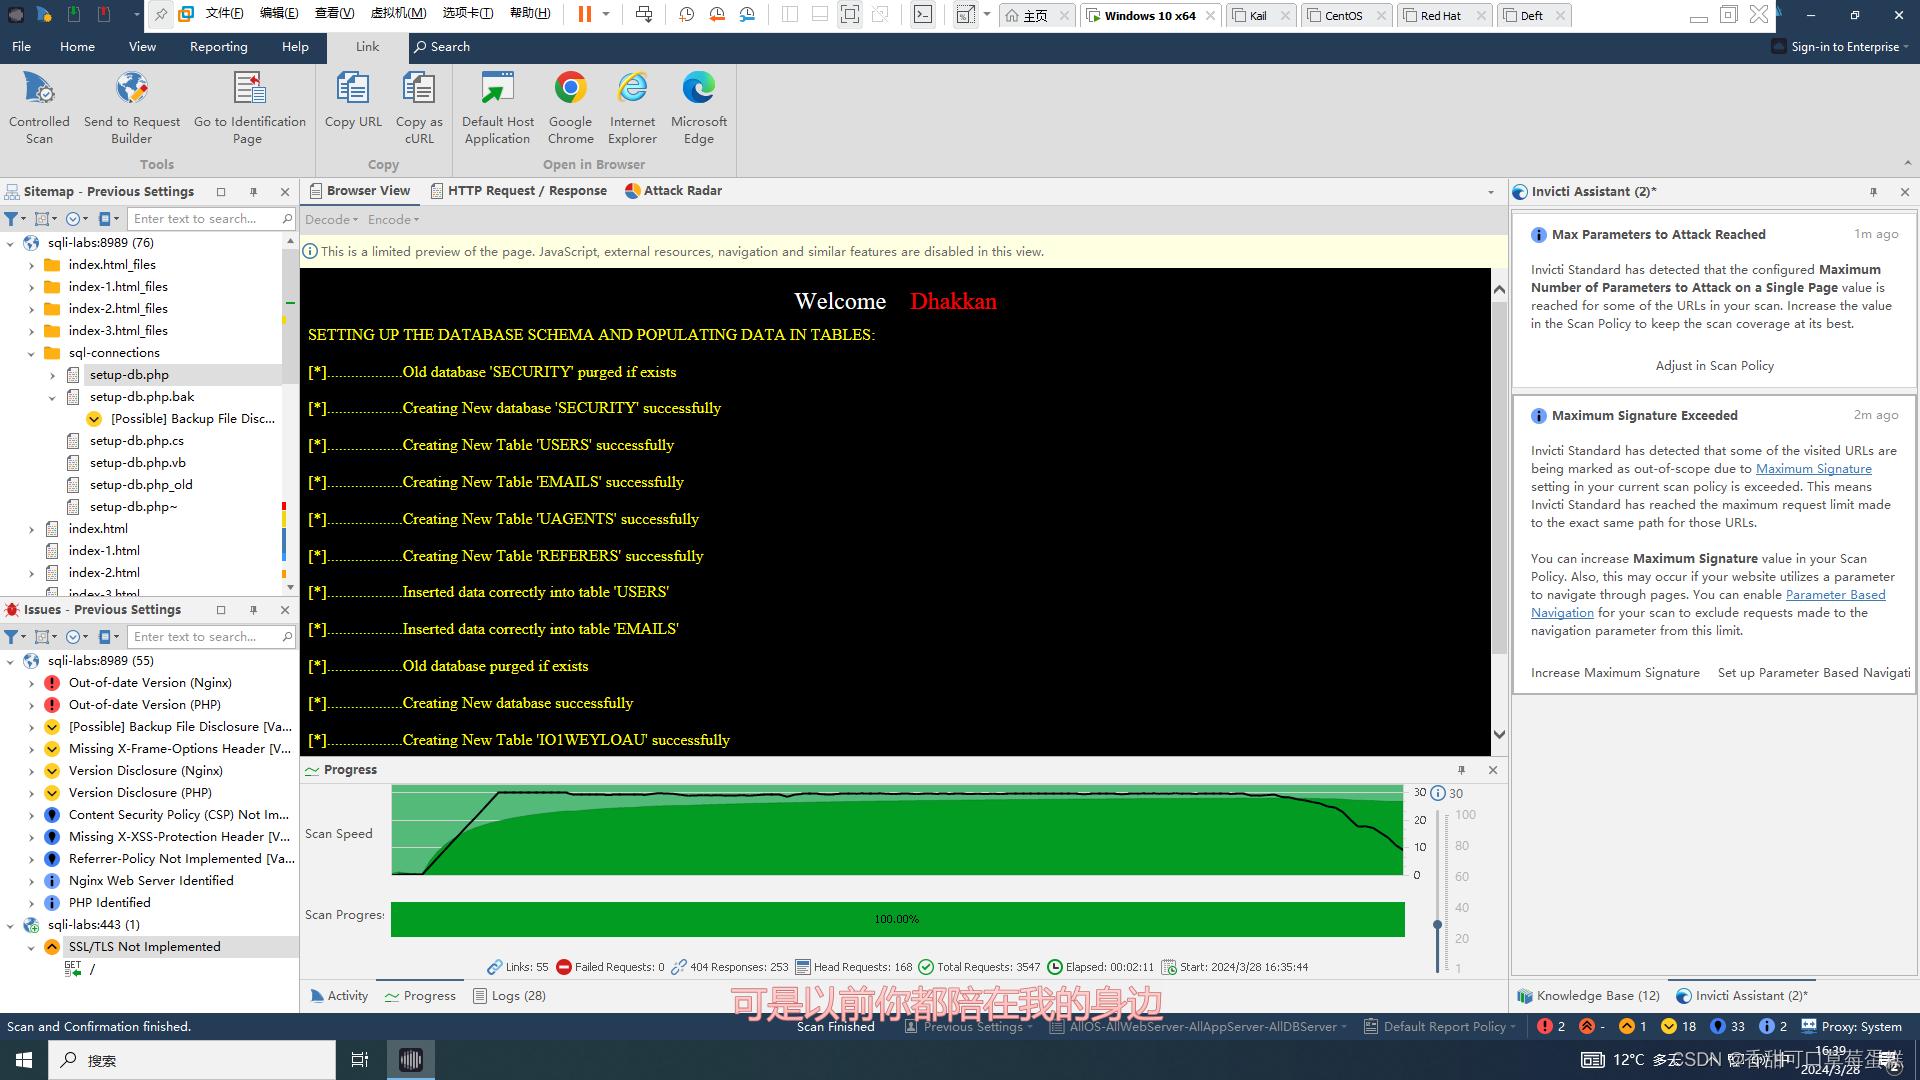This screenshot has width=1920, height=1080.
Task: Open the Reporting menu
Action: point(218,47)
